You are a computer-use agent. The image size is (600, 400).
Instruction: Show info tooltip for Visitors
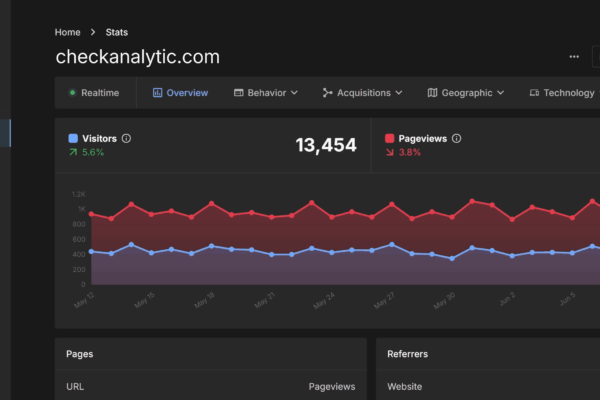point(126,138)
